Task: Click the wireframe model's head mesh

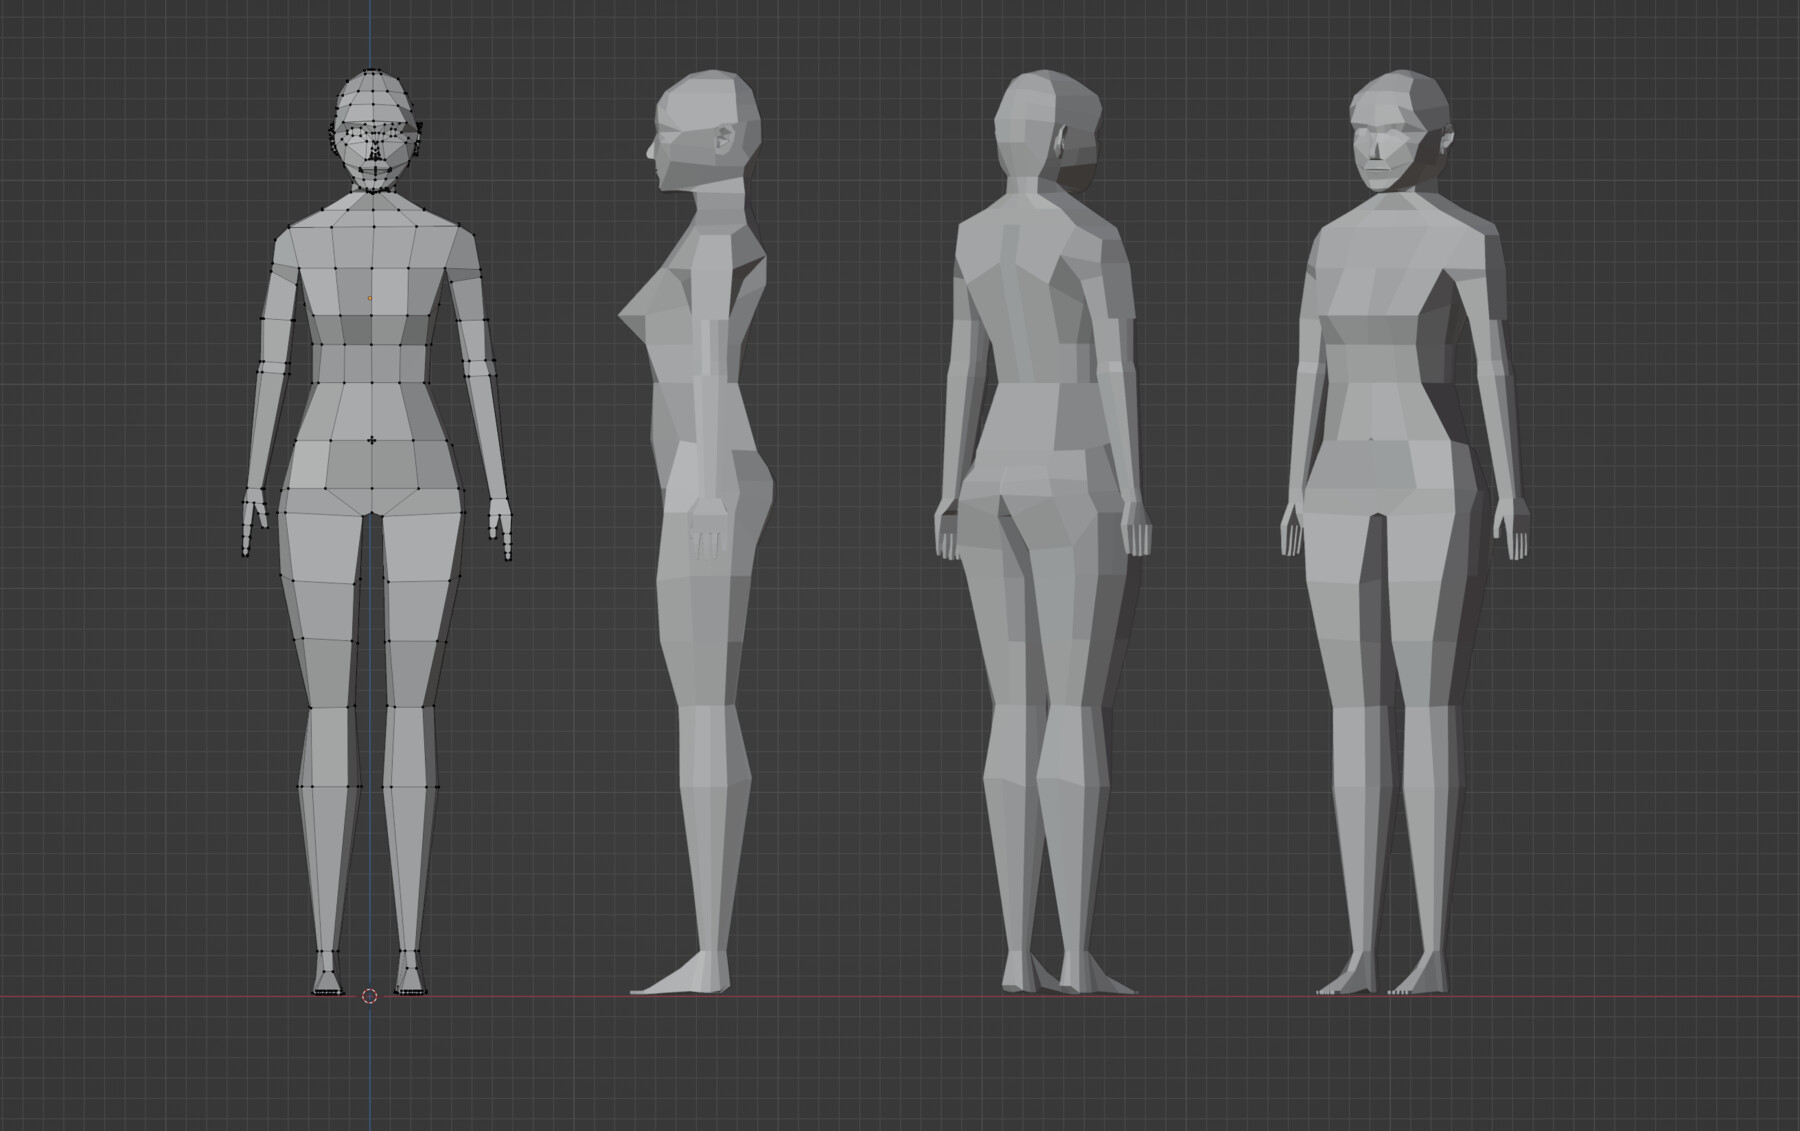Action: (x=374, y=130)
